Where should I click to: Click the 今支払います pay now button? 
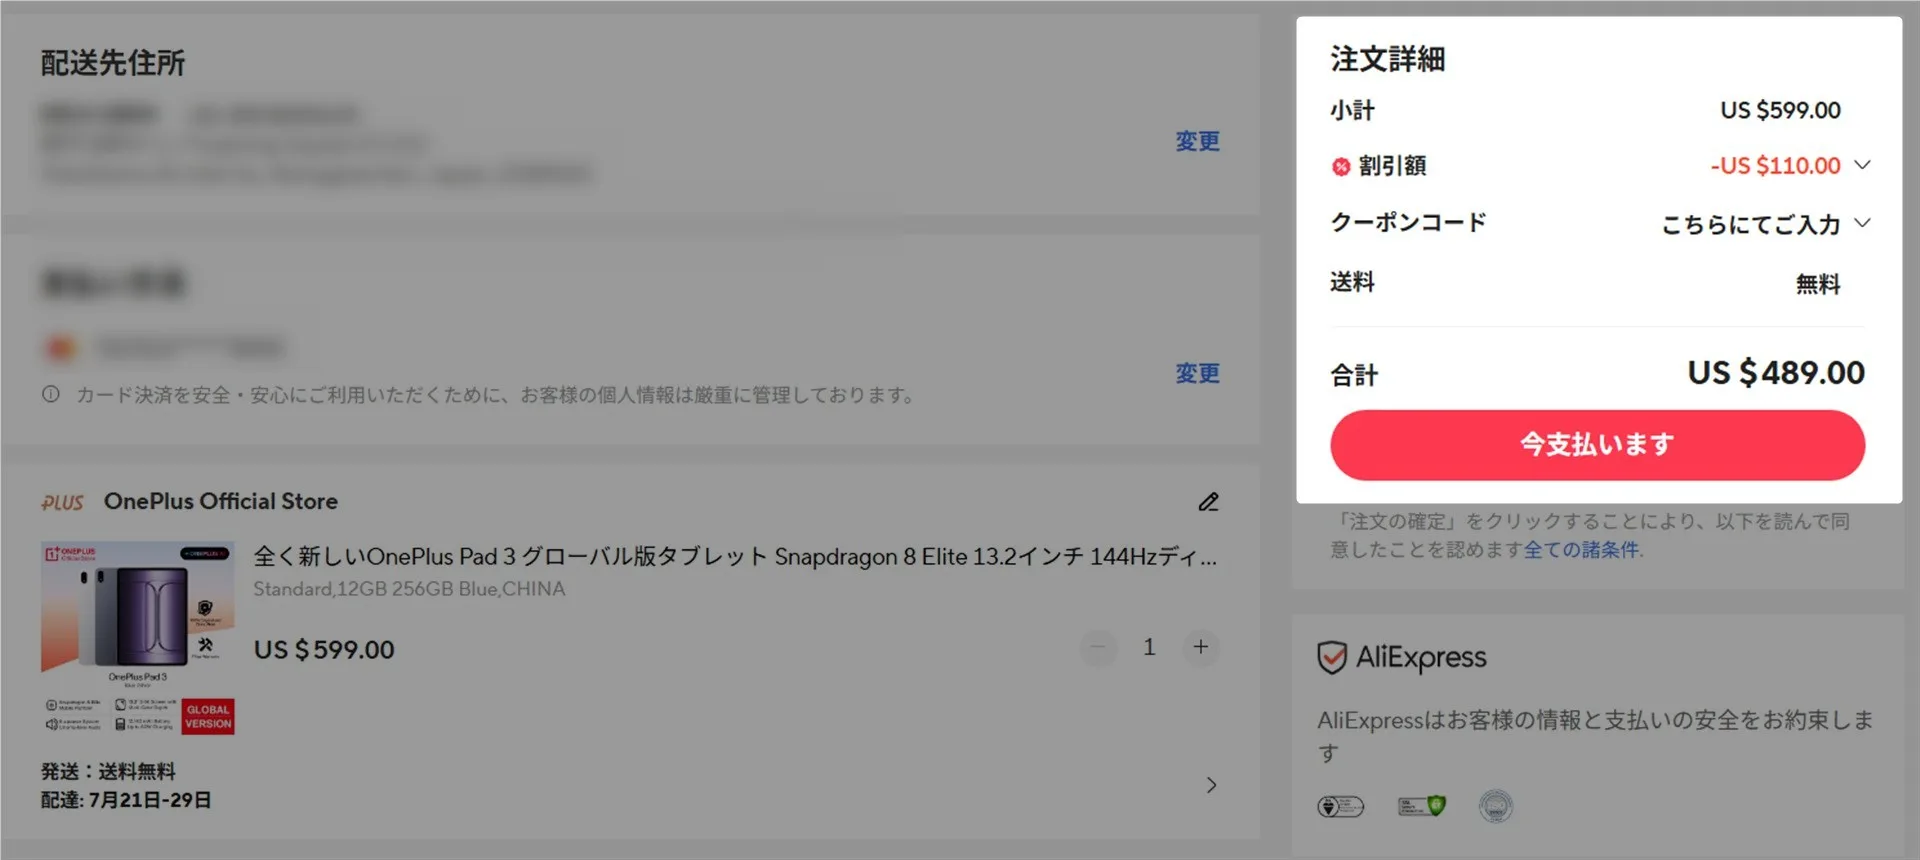tap(1597, 445)
